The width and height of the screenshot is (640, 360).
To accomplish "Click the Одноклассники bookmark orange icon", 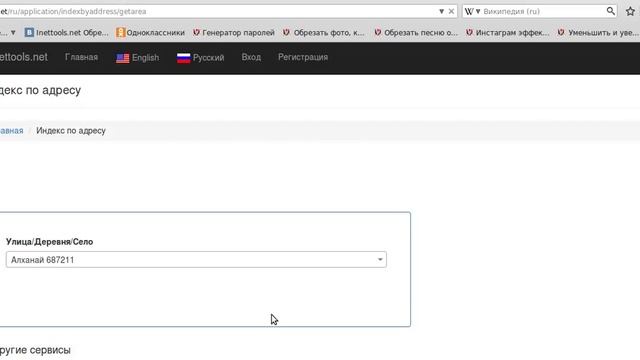I will [120, 32].
